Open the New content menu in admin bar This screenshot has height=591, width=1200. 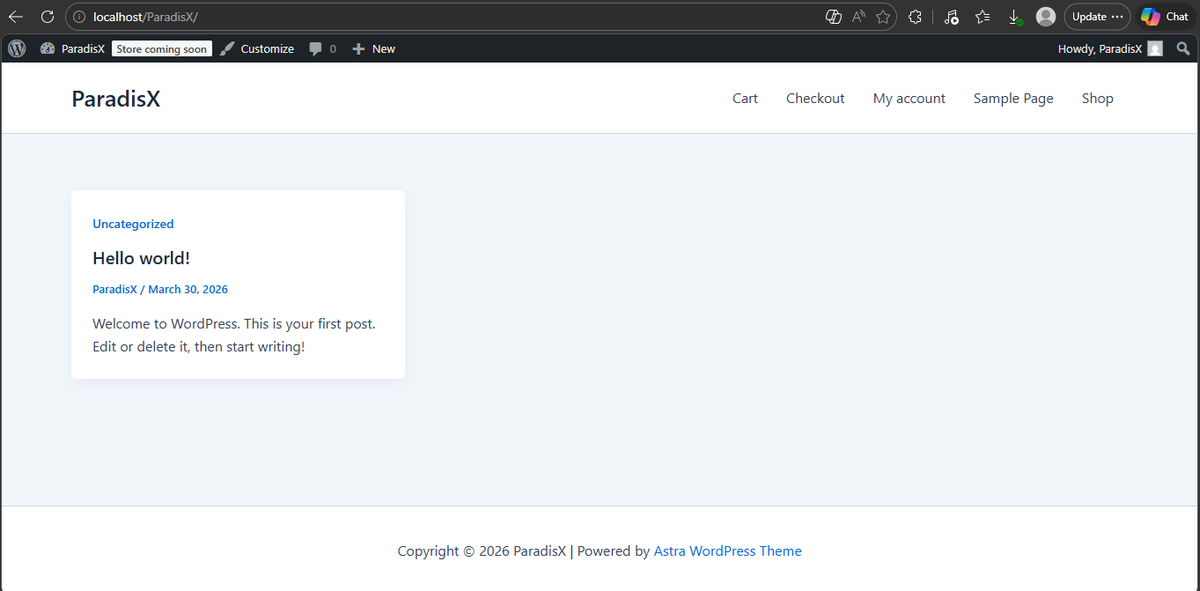point(373,48)
